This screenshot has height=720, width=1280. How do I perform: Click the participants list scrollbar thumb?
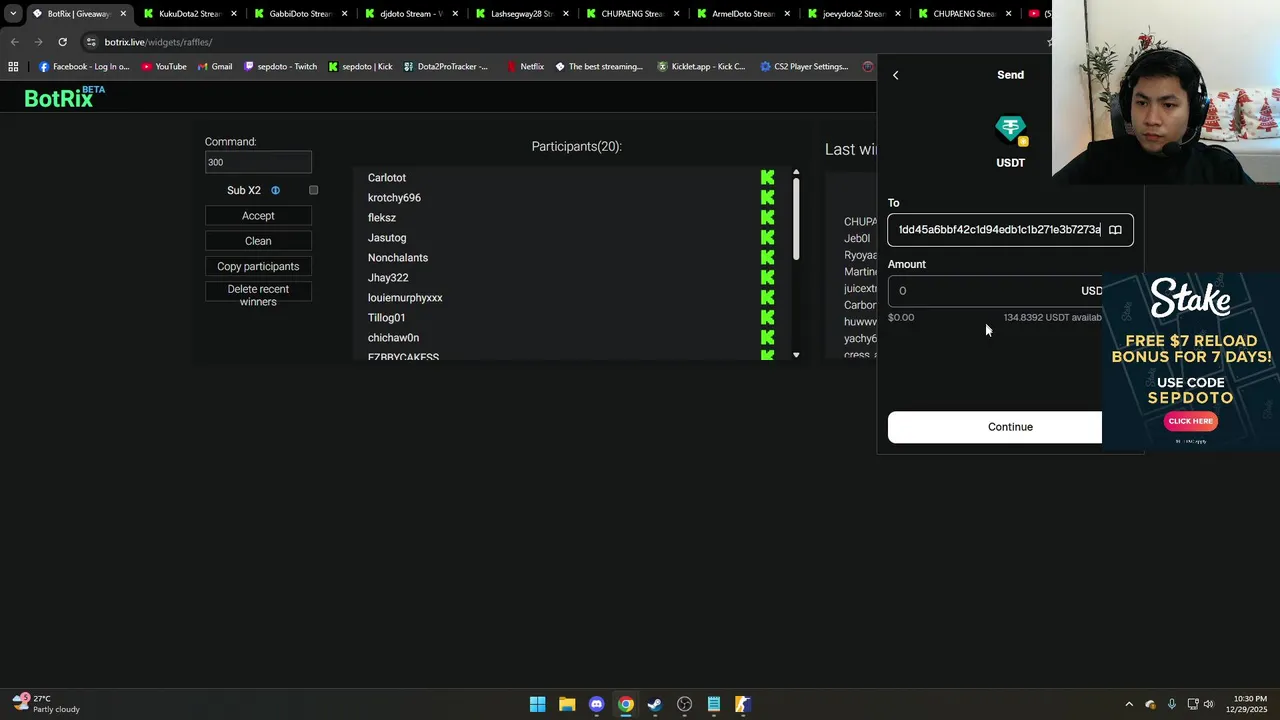tap(796, 220)
